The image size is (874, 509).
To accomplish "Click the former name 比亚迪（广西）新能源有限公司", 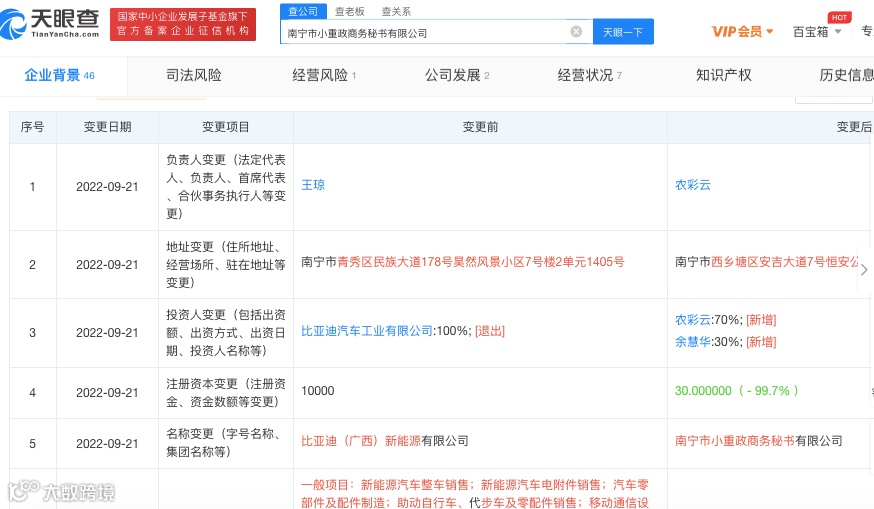I will pyautogui.click(x=385, y=441).
